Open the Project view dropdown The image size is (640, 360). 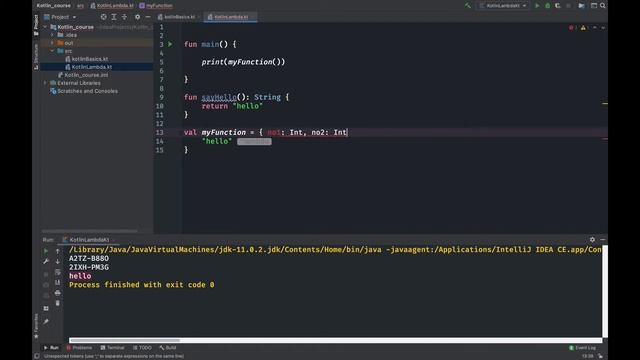pos(60,17)
